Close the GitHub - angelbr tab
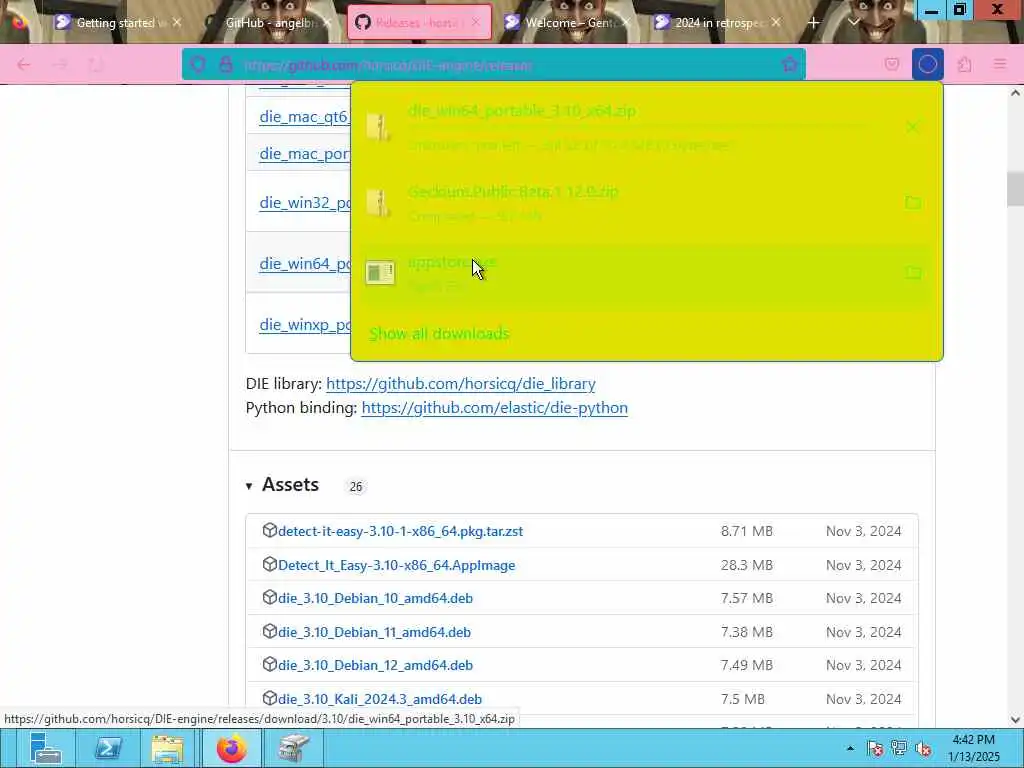Screen dimensions: 1024x768 click(x=327, y=23)
